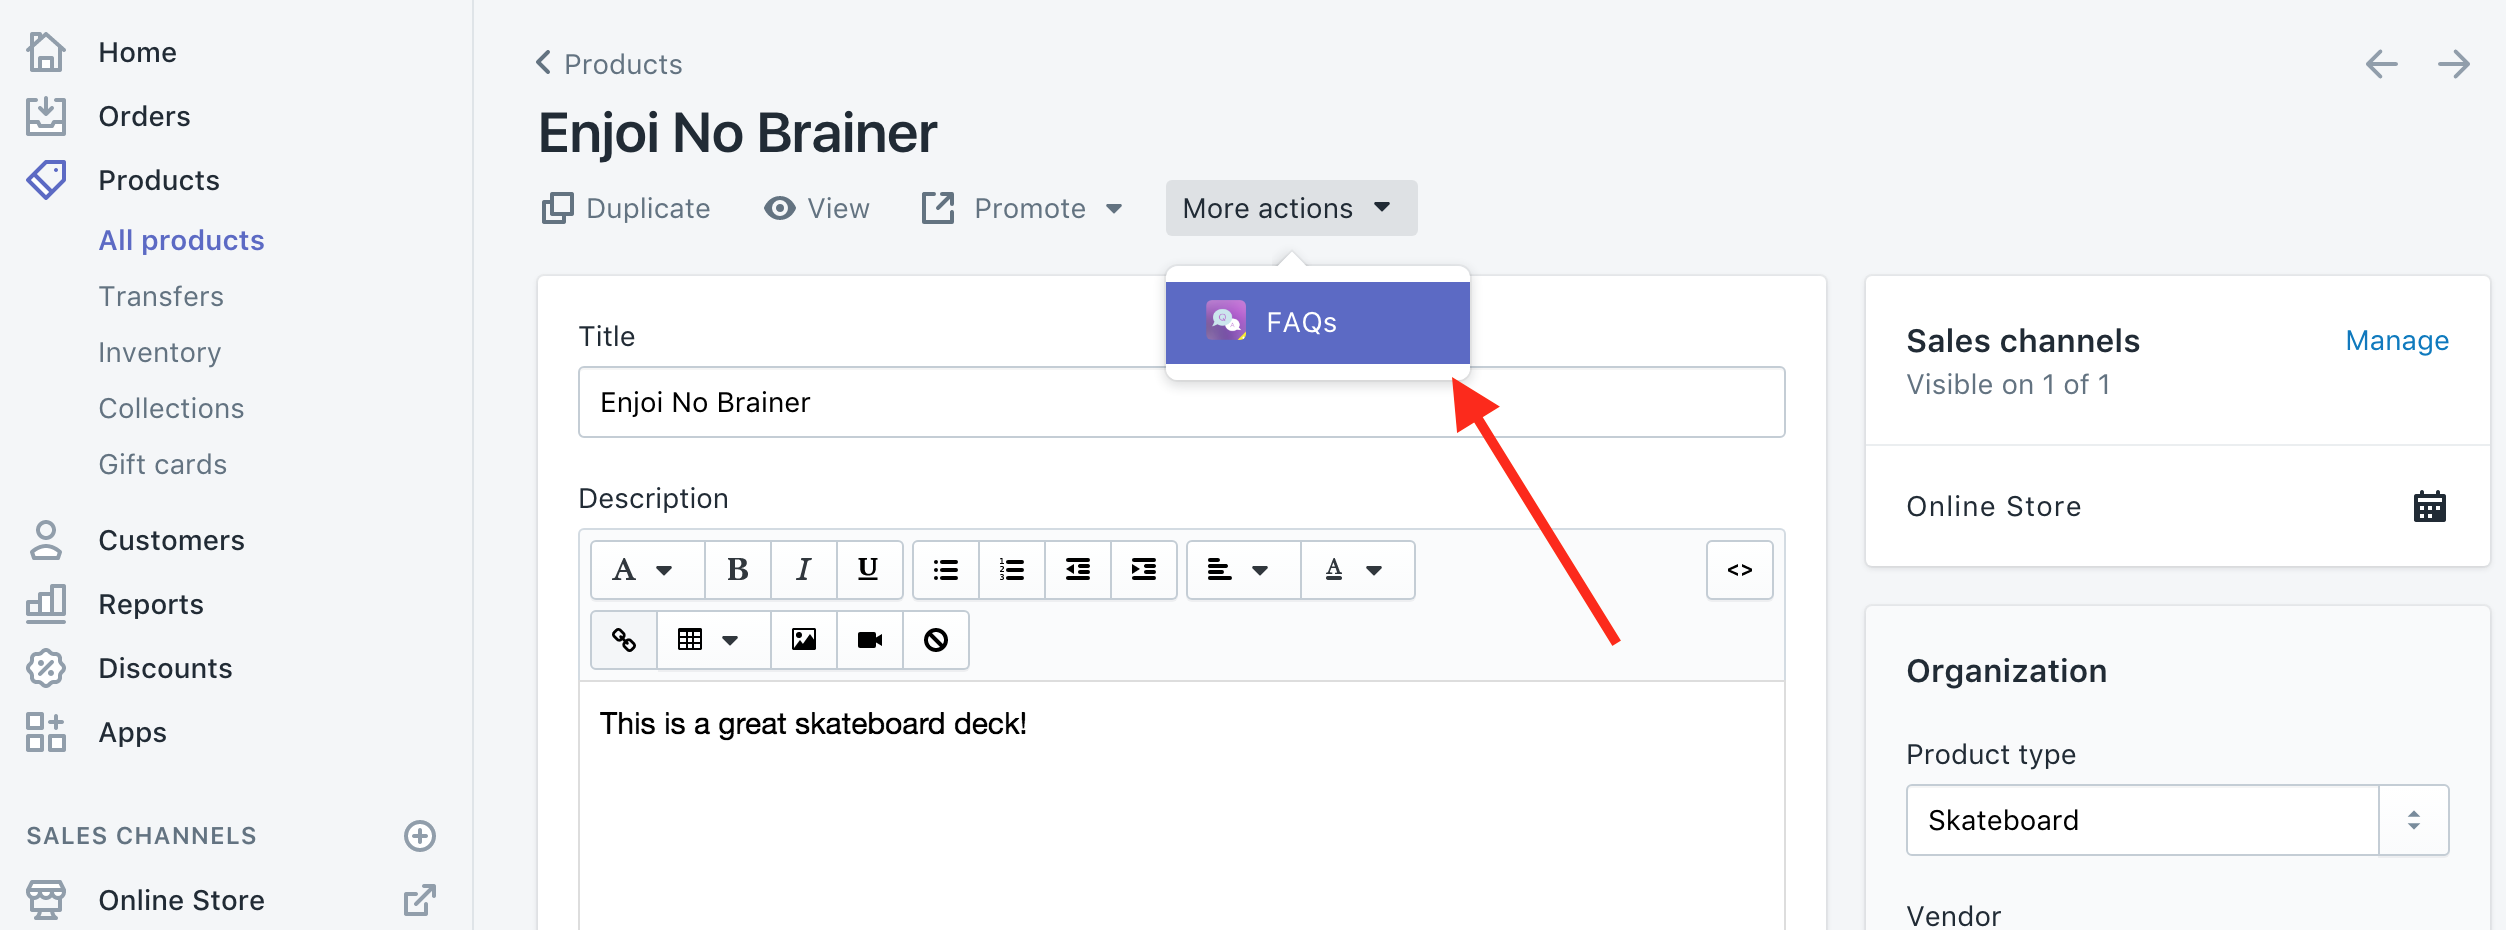This screenshot has height=930, width=2506.
Task: Select FAQs from the actions menu
Action: tap(1316, 322)
